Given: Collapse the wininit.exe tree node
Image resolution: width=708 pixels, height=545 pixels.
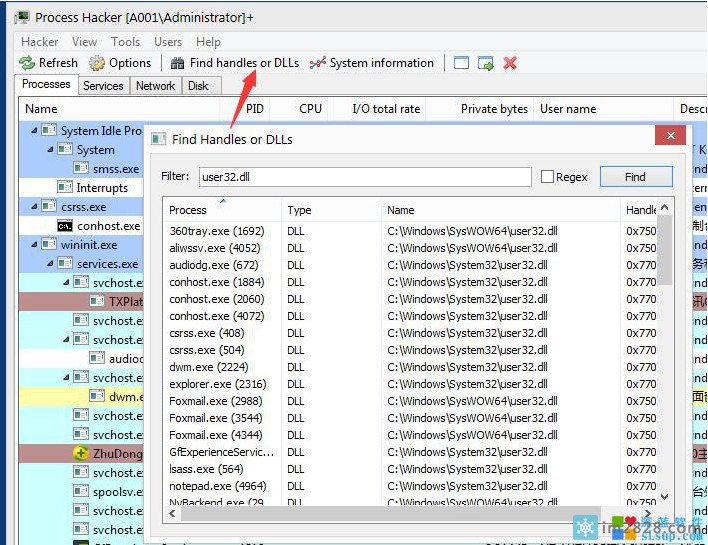Looking at the screenshot, I should click(x=34, y=245).
